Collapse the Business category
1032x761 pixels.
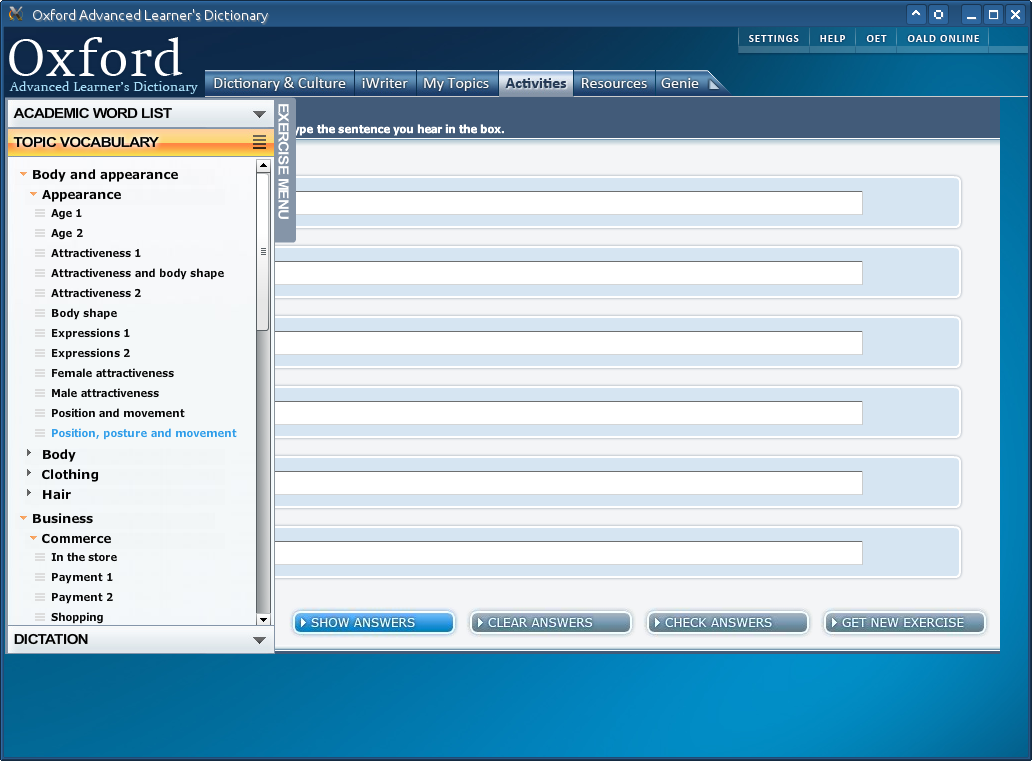[24, 518]
